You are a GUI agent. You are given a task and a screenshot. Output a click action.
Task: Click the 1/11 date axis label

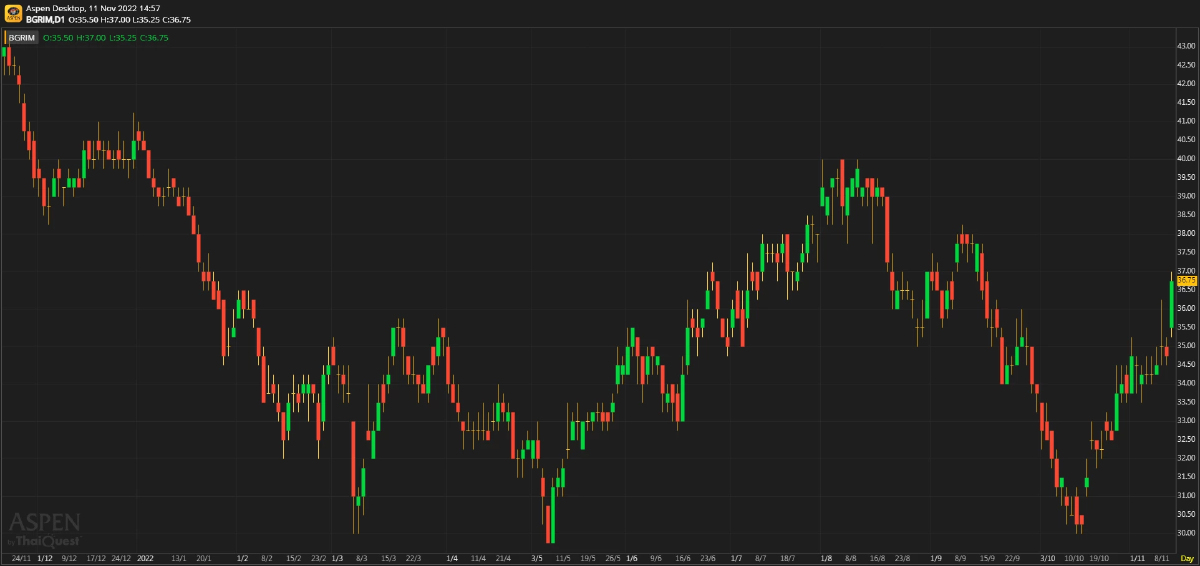click(x=1138, y=557)
